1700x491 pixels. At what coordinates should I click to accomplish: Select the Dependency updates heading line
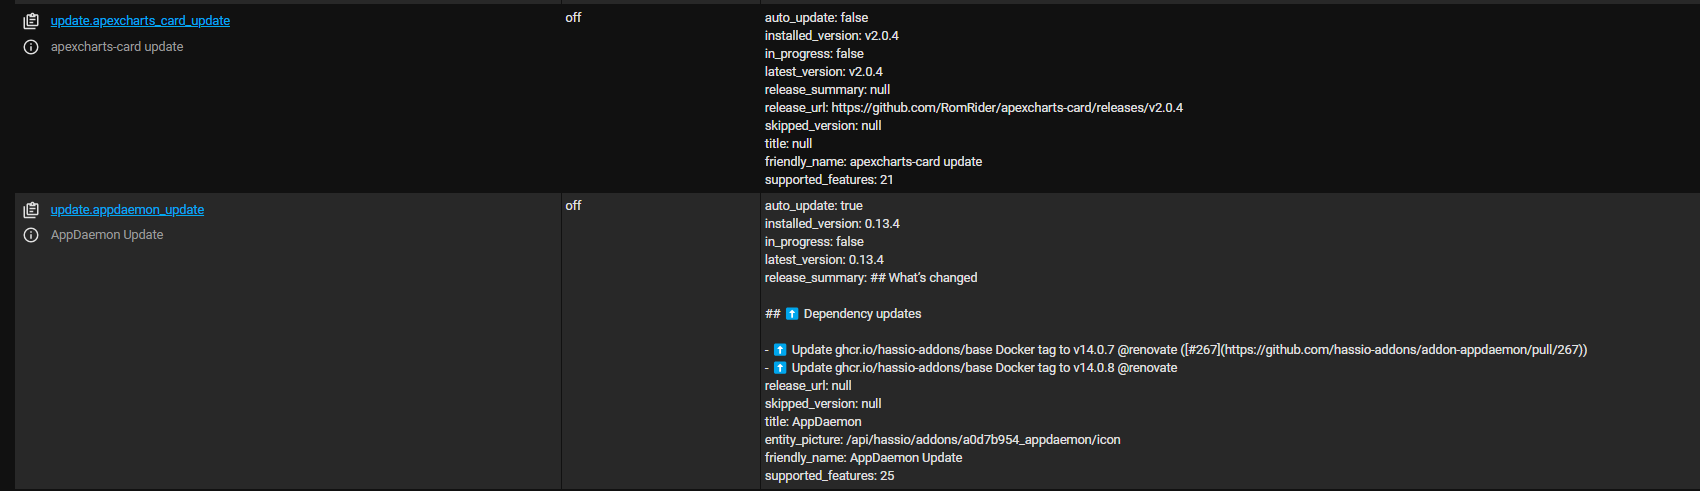pyautogui.click(x=843, y=314)
